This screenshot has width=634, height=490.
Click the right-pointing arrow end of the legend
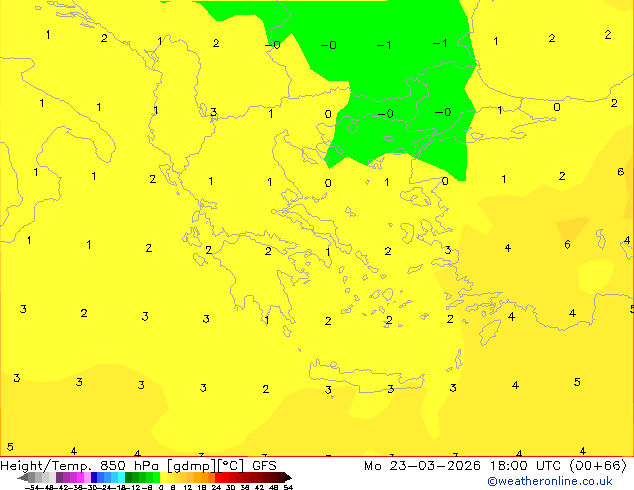(x=288, y=477)
